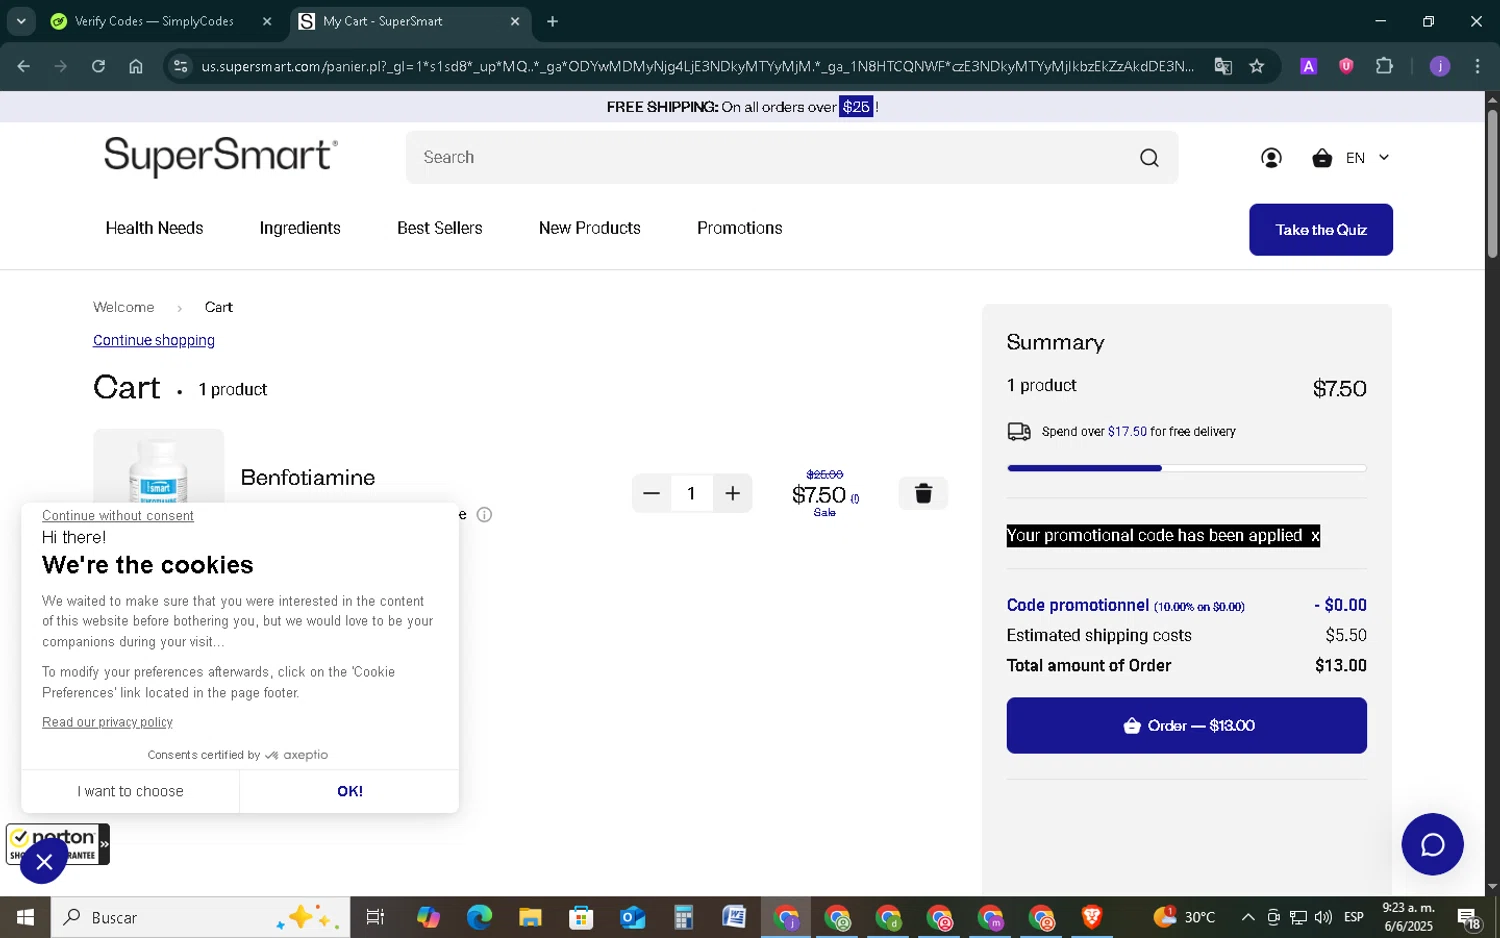Bookmark this page with the star
1500x938 pixels.
(1257, 67)
